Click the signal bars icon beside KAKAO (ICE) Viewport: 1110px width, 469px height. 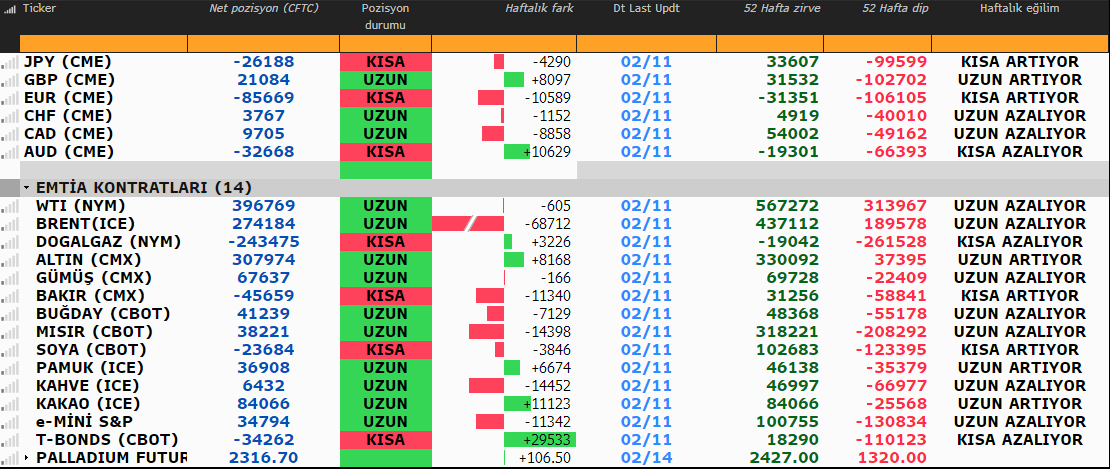(10, 404)
